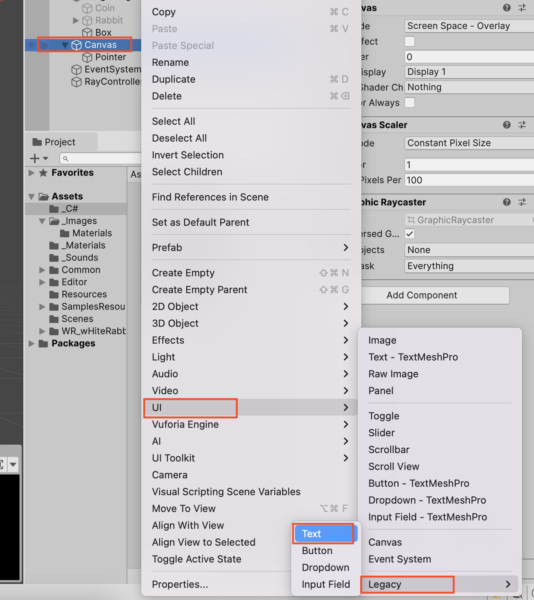Image resolution: width=534 pixels, height=600 pixels.
Task: Click the Graphic Raycaster help icon
Action: 506,202
